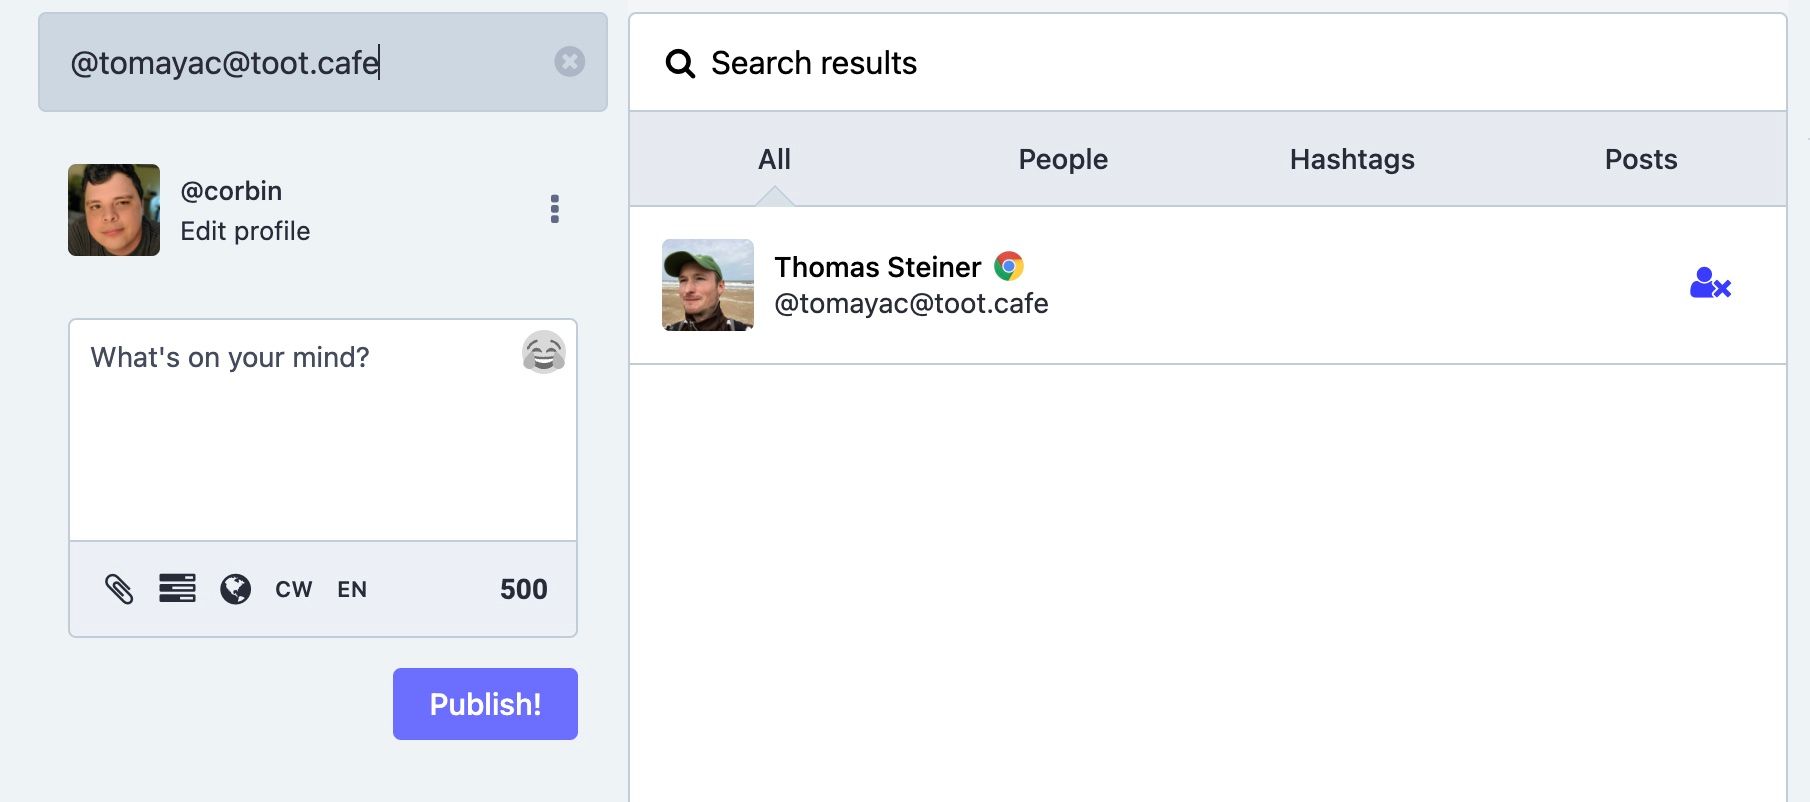Unfollow Thomas Steiner
Viewport: 1810px width, 802px height.
tap(1710, 284)
